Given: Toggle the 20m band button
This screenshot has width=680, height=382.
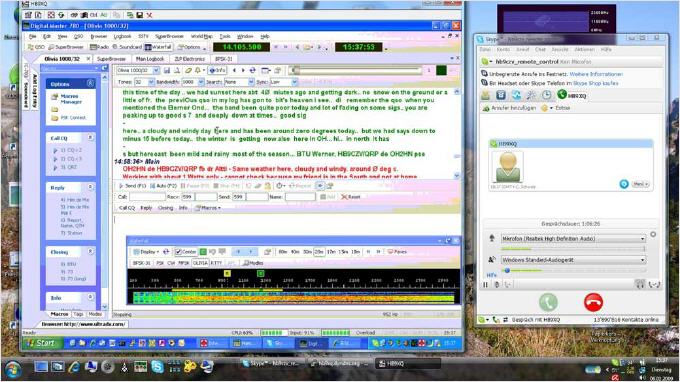Looking at the screenshot, I should (x=319, y=251).
